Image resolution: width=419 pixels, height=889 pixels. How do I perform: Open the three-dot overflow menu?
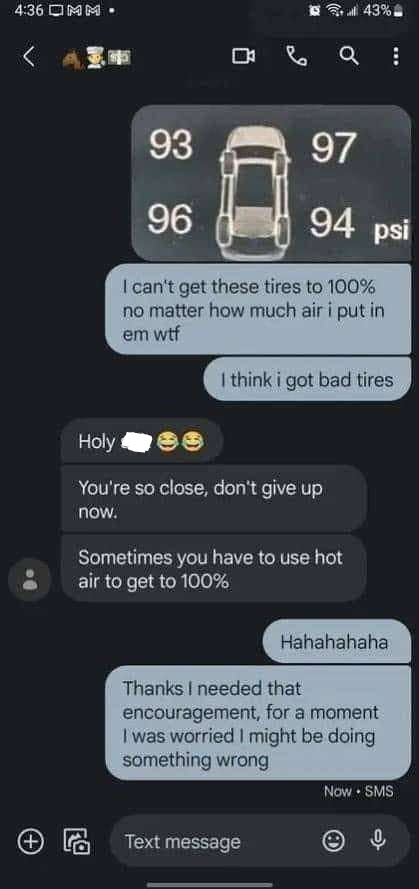pyautogui.click(x=396, y=56)
